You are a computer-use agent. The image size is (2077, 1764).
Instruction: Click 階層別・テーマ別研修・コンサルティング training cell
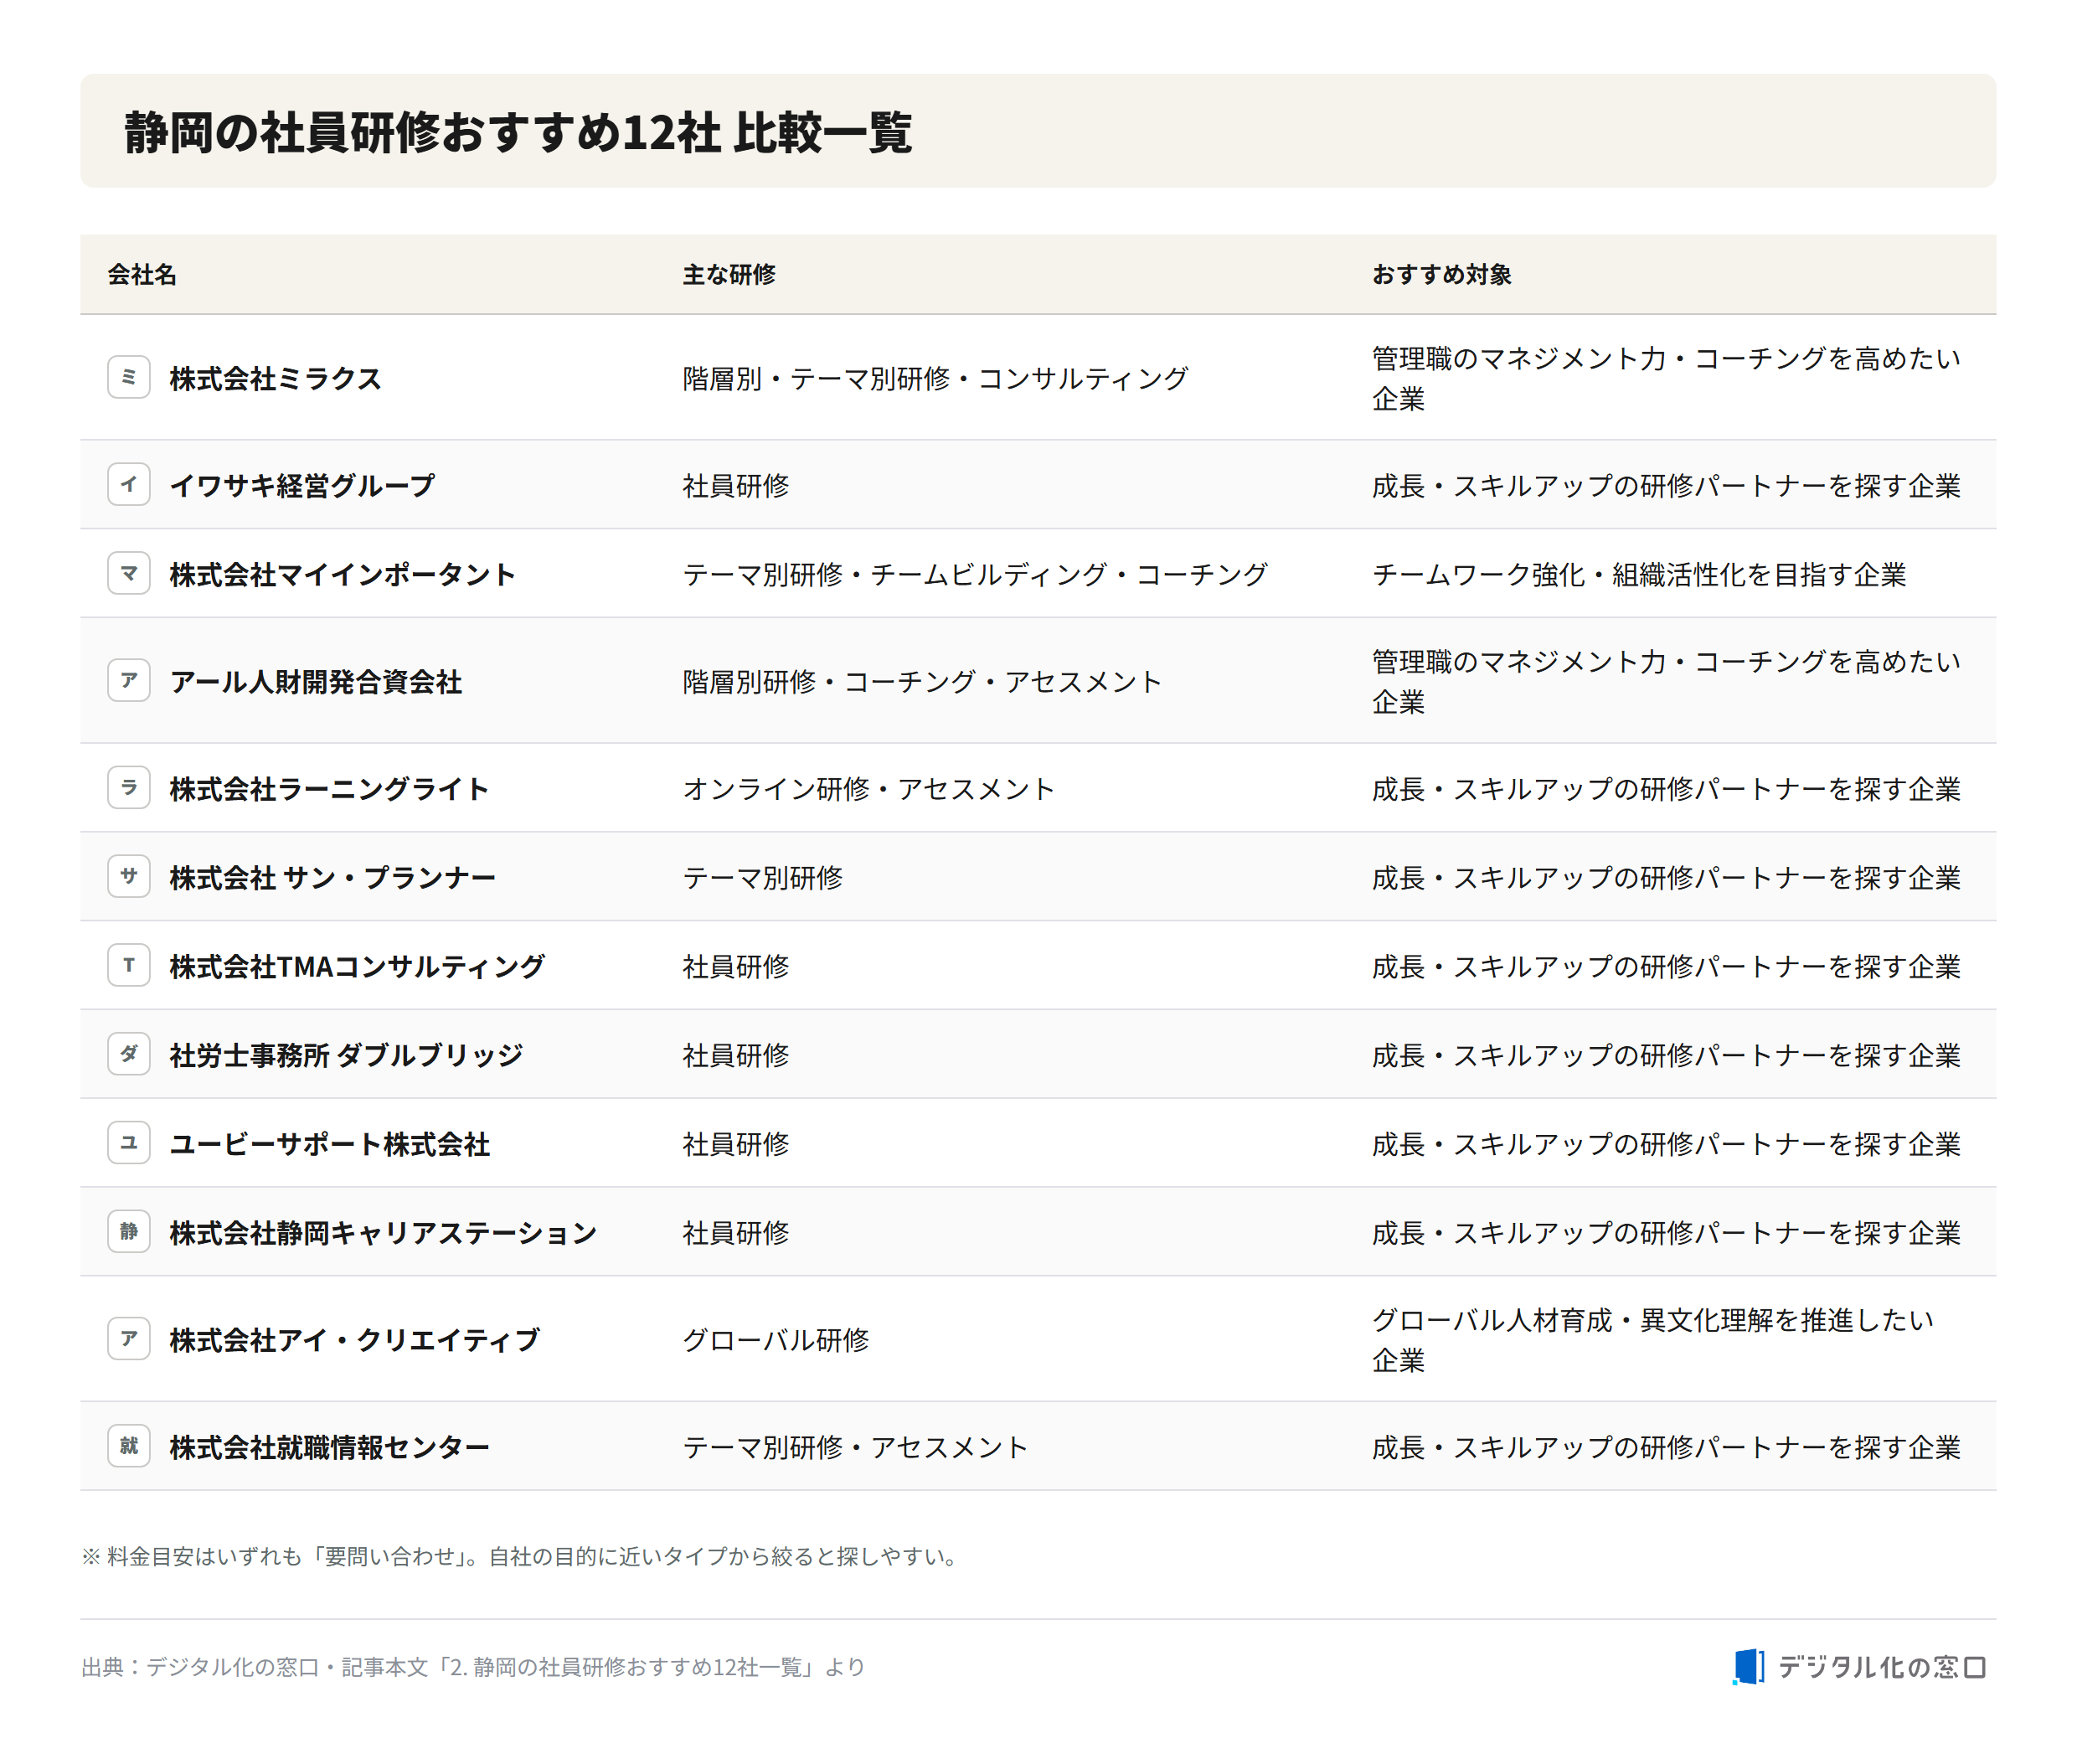click(x=935, y=378)
